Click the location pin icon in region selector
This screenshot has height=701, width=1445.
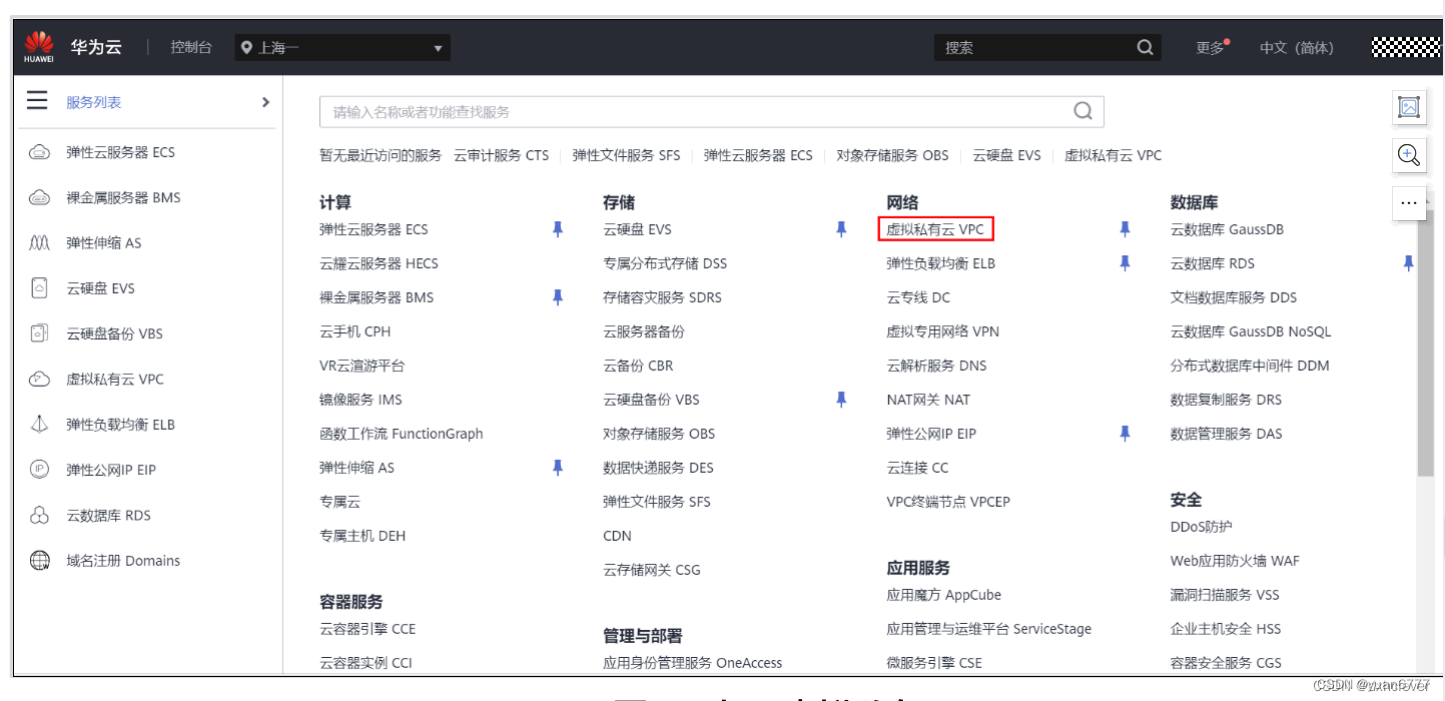(x=247, y=47)
